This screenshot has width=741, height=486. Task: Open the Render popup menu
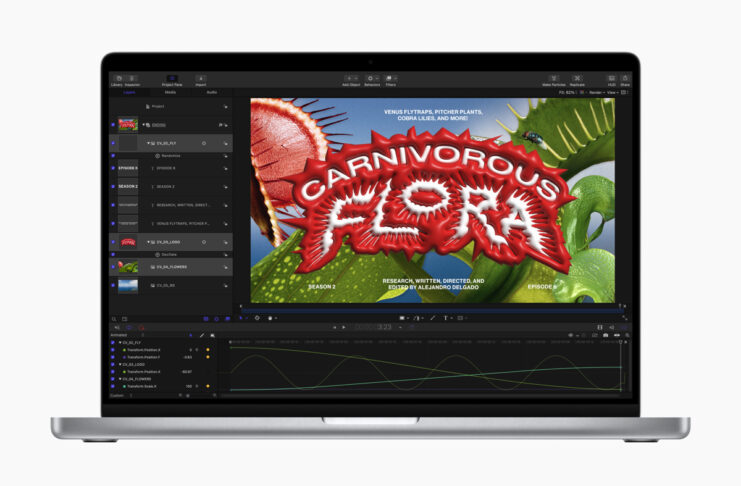[596, 92]
